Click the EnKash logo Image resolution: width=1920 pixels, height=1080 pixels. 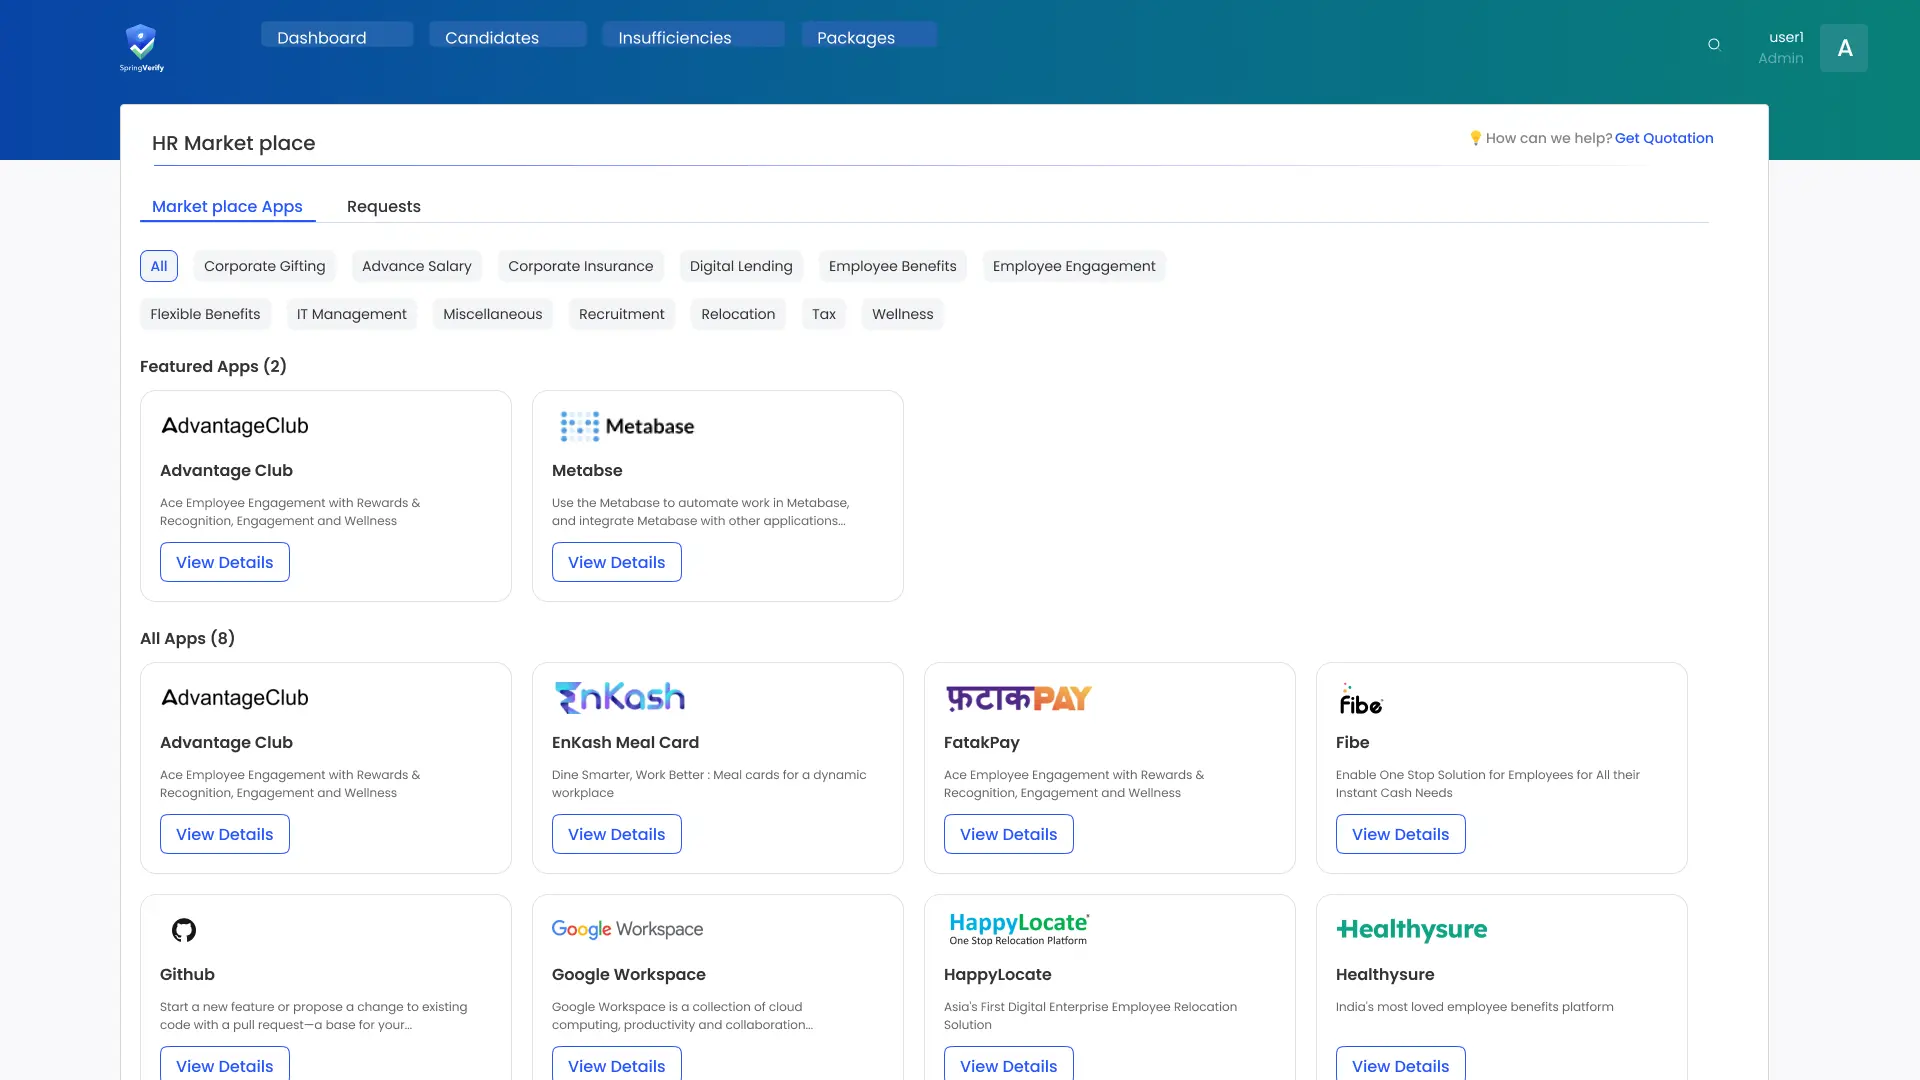pos(620,697)
